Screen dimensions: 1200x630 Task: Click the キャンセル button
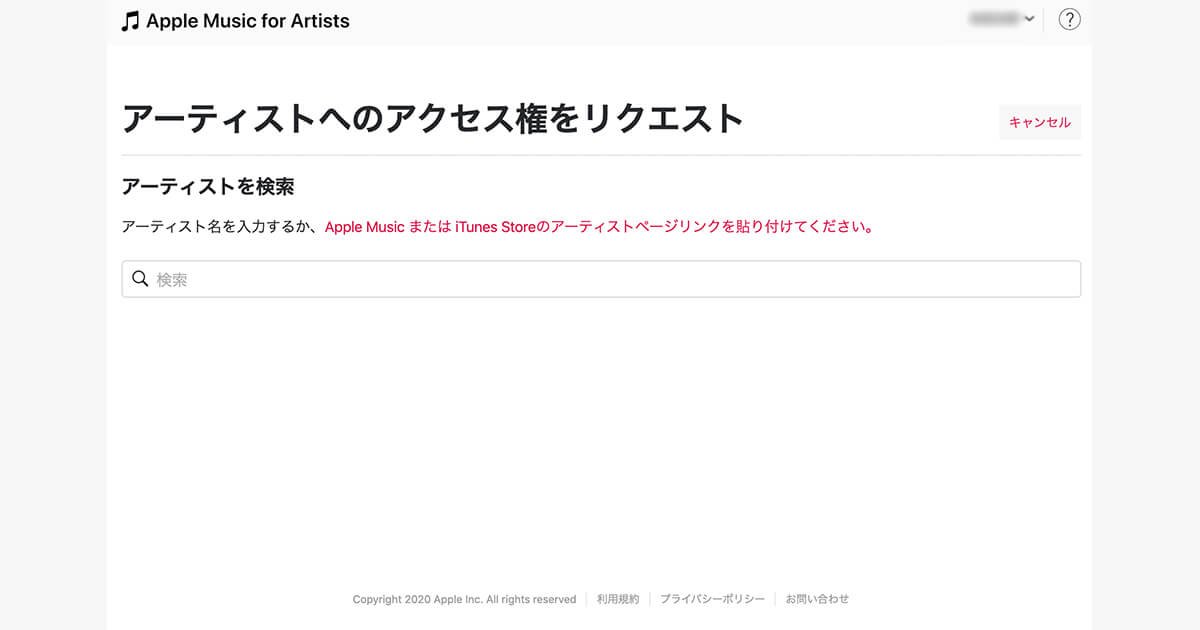(1040, 122)
